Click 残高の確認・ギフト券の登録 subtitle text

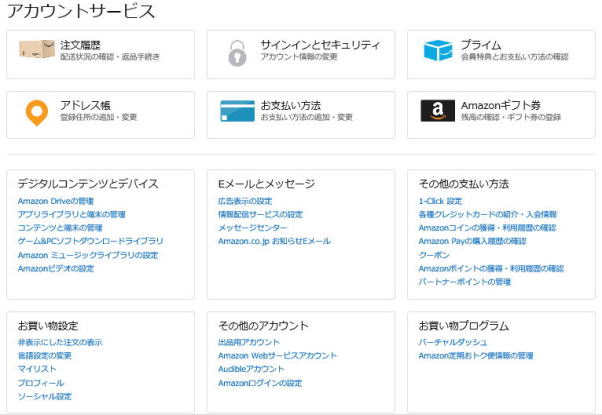(511, 117)
